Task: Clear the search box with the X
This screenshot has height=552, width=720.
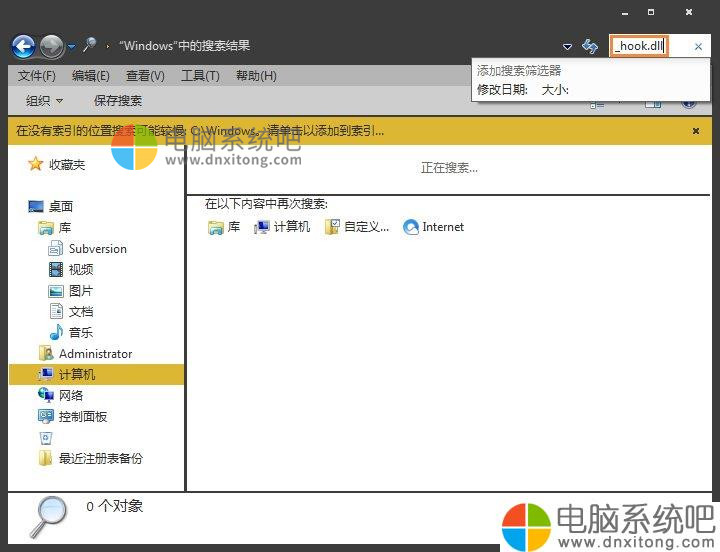Action: coord(698,46)
